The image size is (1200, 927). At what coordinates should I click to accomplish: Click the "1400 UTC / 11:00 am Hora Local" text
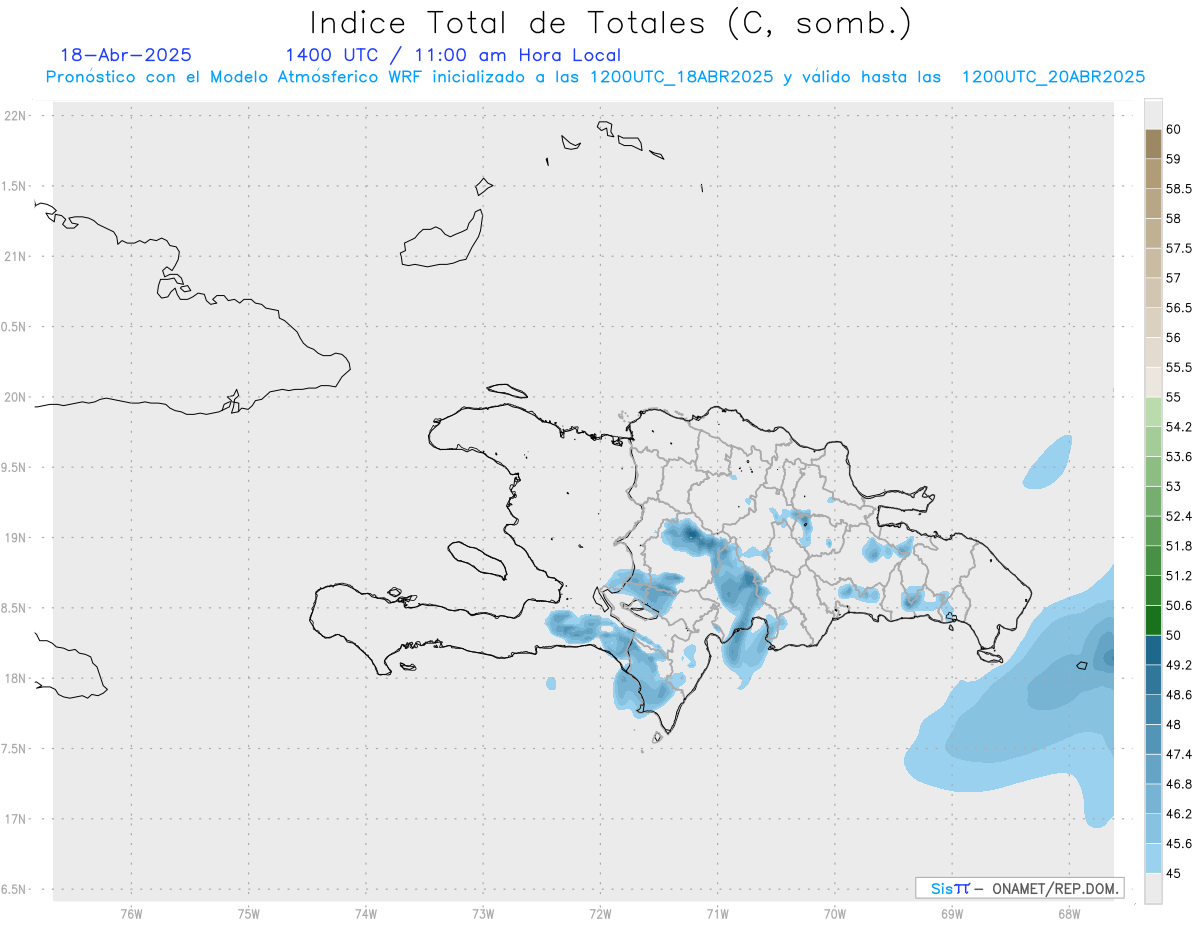[453, 56]
